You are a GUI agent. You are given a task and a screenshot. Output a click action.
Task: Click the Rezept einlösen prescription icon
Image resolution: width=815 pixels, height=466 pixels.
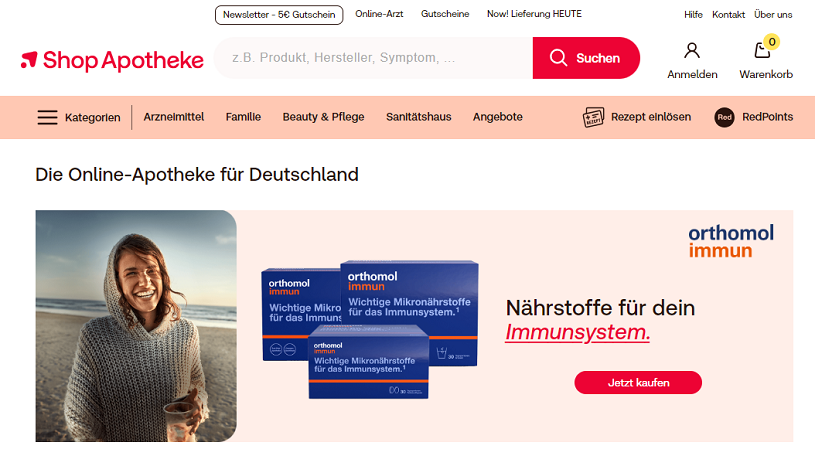tap(593, 117)
